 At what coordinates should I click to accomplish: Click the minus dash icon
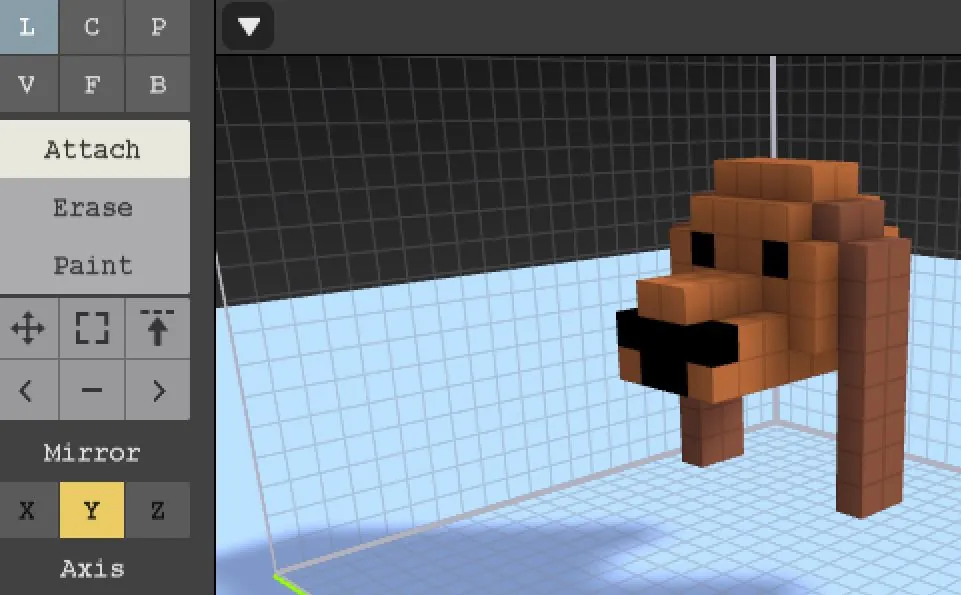pyautogui.click(x=92, y=390)
